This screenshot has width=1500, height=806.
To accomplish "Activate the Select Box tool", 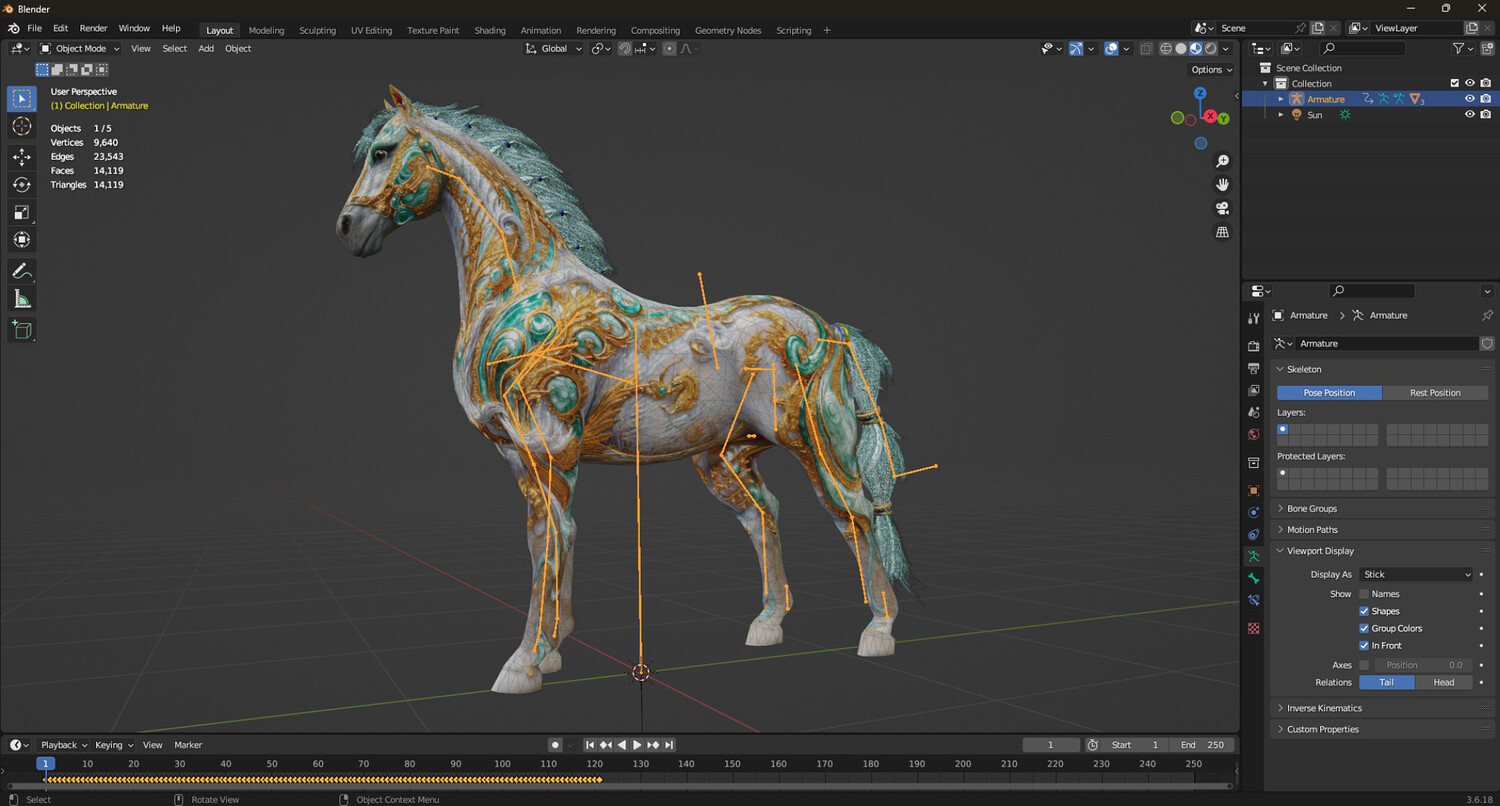I will click(22, 99).
